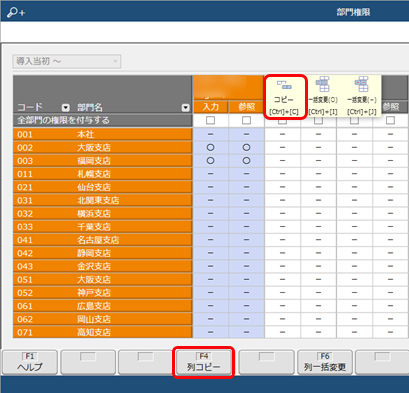Click the orange 参照 dash cell for 011 札幌支店

246,174
